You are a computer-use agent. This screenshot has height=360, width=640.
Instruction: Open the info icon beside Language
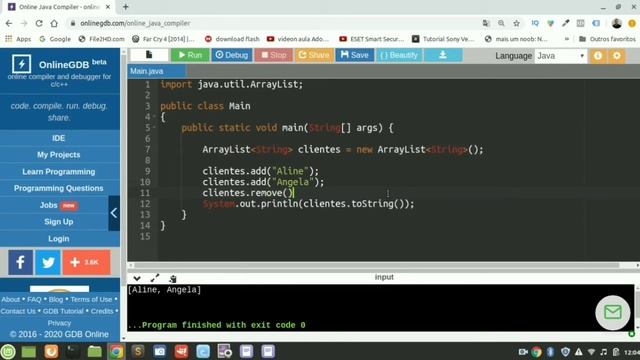point(598,56)
